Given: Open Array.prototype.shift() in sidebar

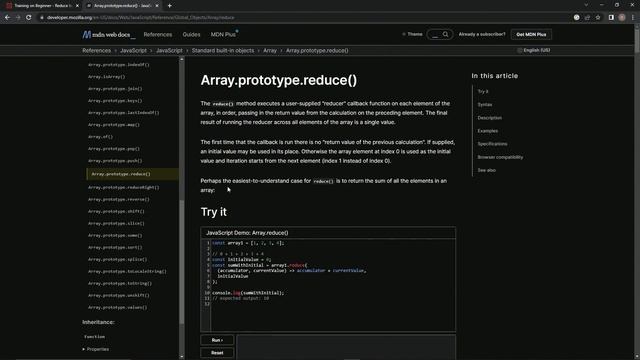Looking at the screenshot, I should click(x=116, y=211).
